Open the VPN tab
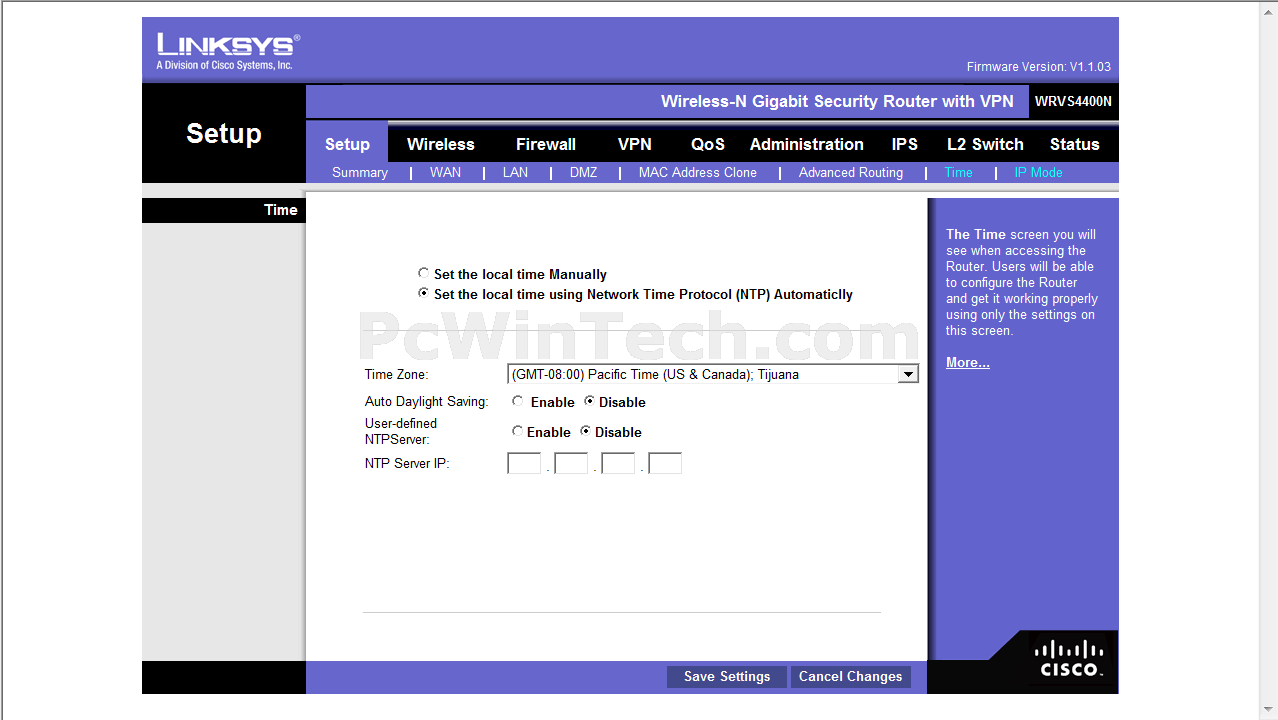The image size is (1278, 720). click(635, 144)
